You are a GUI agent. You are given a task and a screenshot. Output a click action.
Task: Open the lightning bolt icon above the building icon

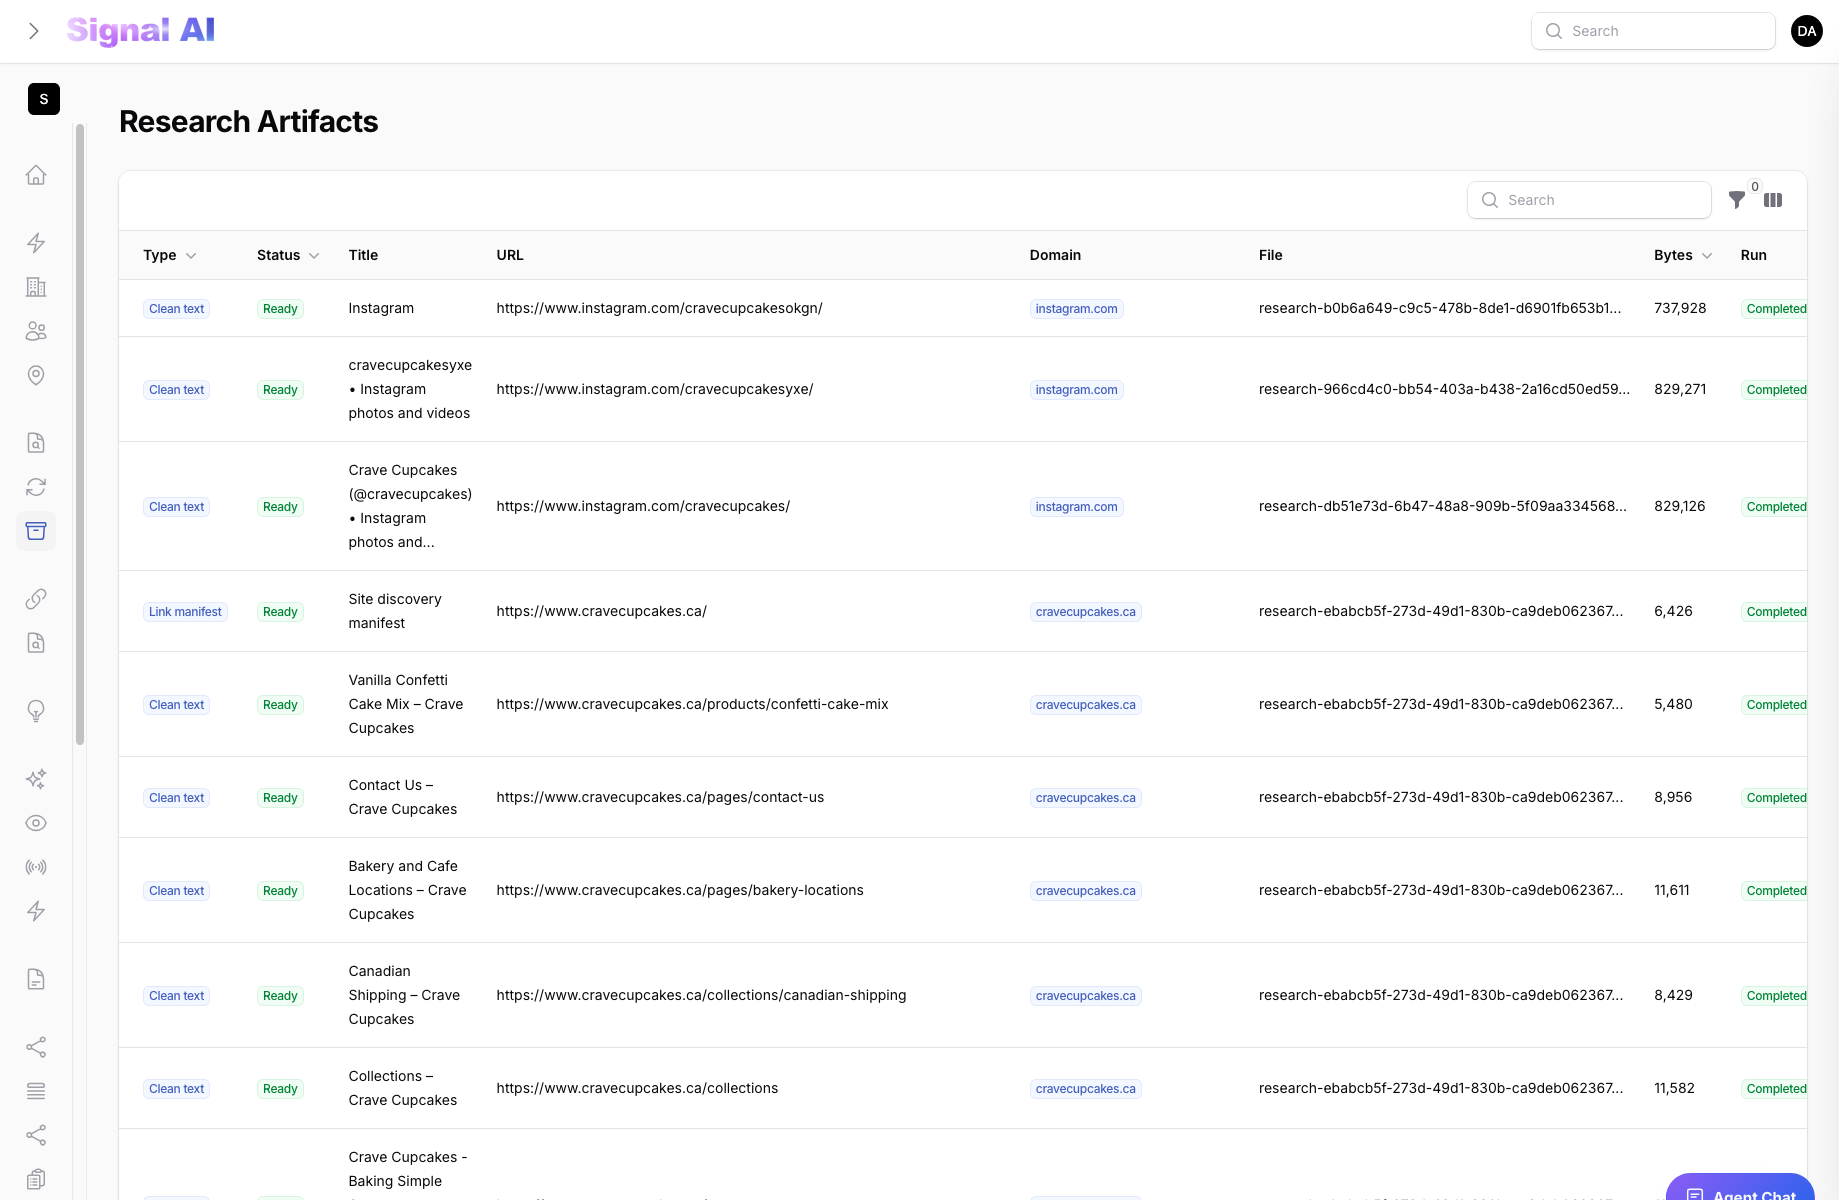coord(36,243)
